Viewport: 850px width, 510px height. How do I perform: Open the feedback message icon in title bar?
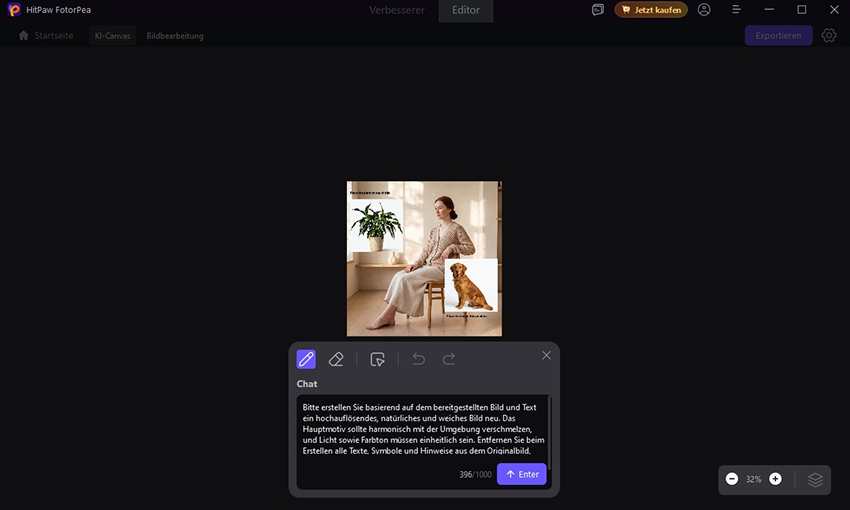coord(598,10)
